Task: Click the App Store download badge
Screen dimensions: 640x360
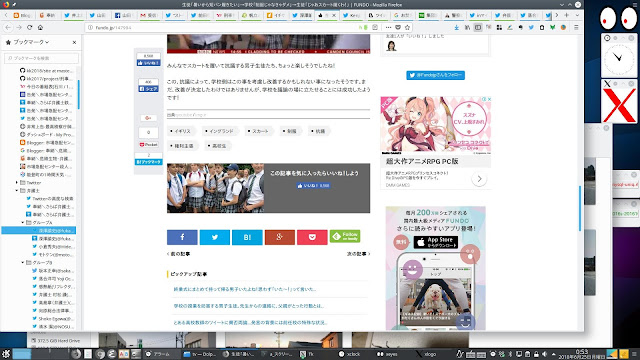Action: 436,242
